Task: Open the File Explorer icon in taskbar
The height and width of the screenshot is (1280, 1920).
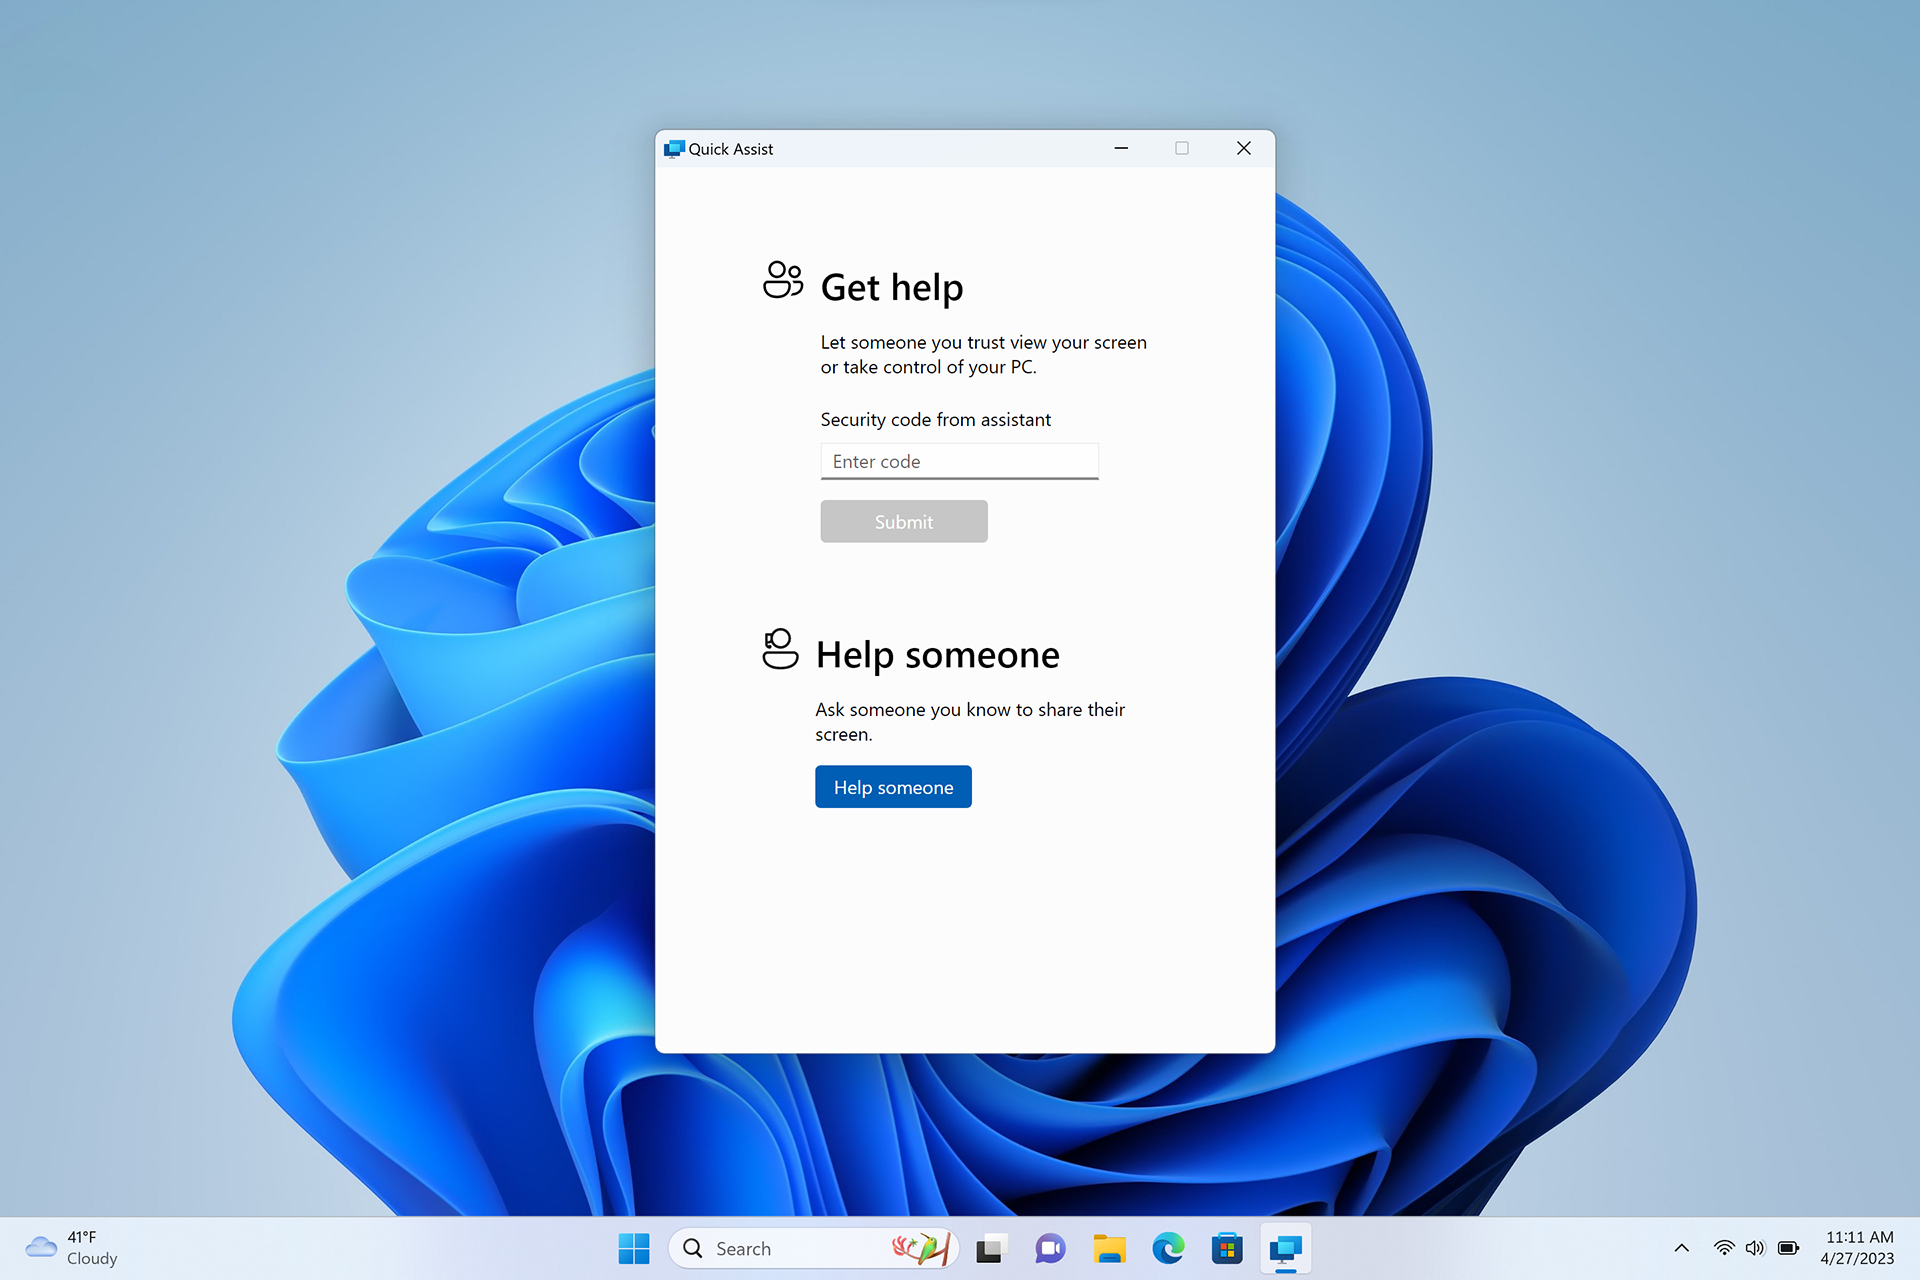Action: (1111, 1246)
